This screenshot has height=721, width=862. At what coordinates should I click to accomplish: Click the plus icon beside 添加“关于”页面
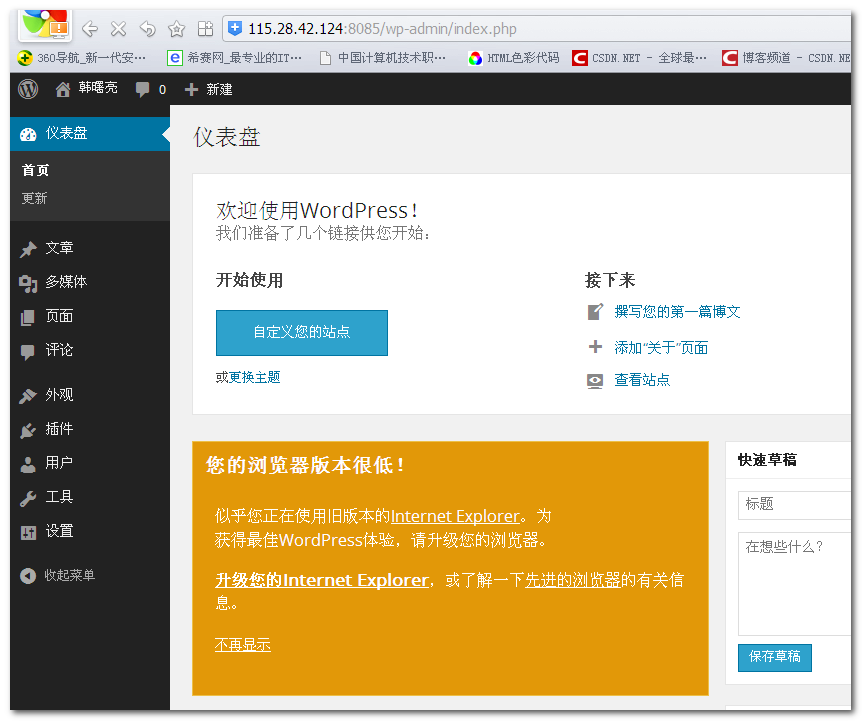pyautogui.click(x=595, y=346)
